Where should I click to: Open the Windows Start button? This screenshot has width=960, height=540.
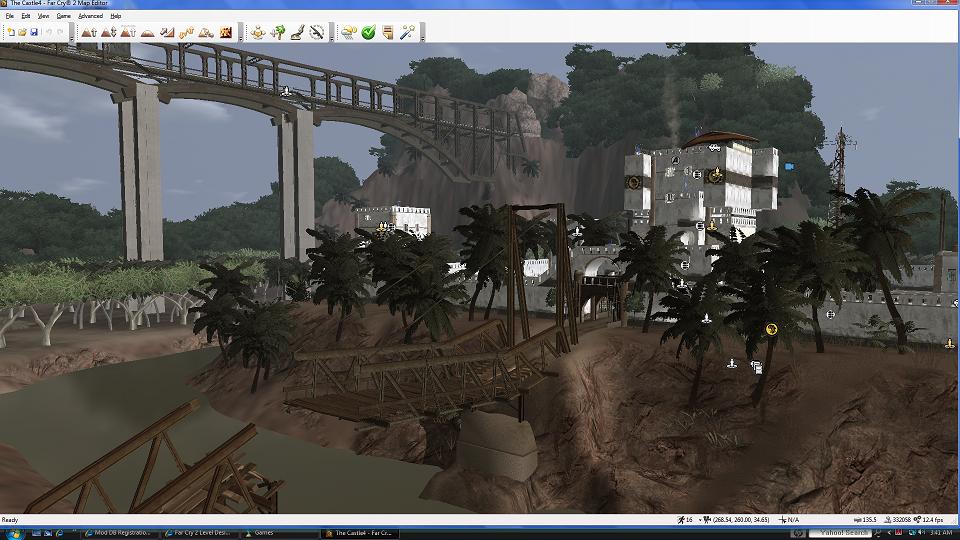click(14, 533)
